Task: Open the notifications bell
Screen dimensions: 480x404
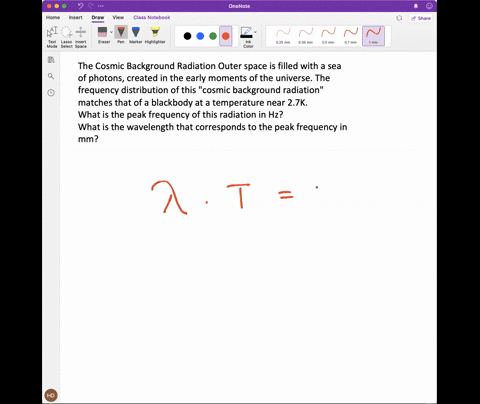Action: (416, 6)
